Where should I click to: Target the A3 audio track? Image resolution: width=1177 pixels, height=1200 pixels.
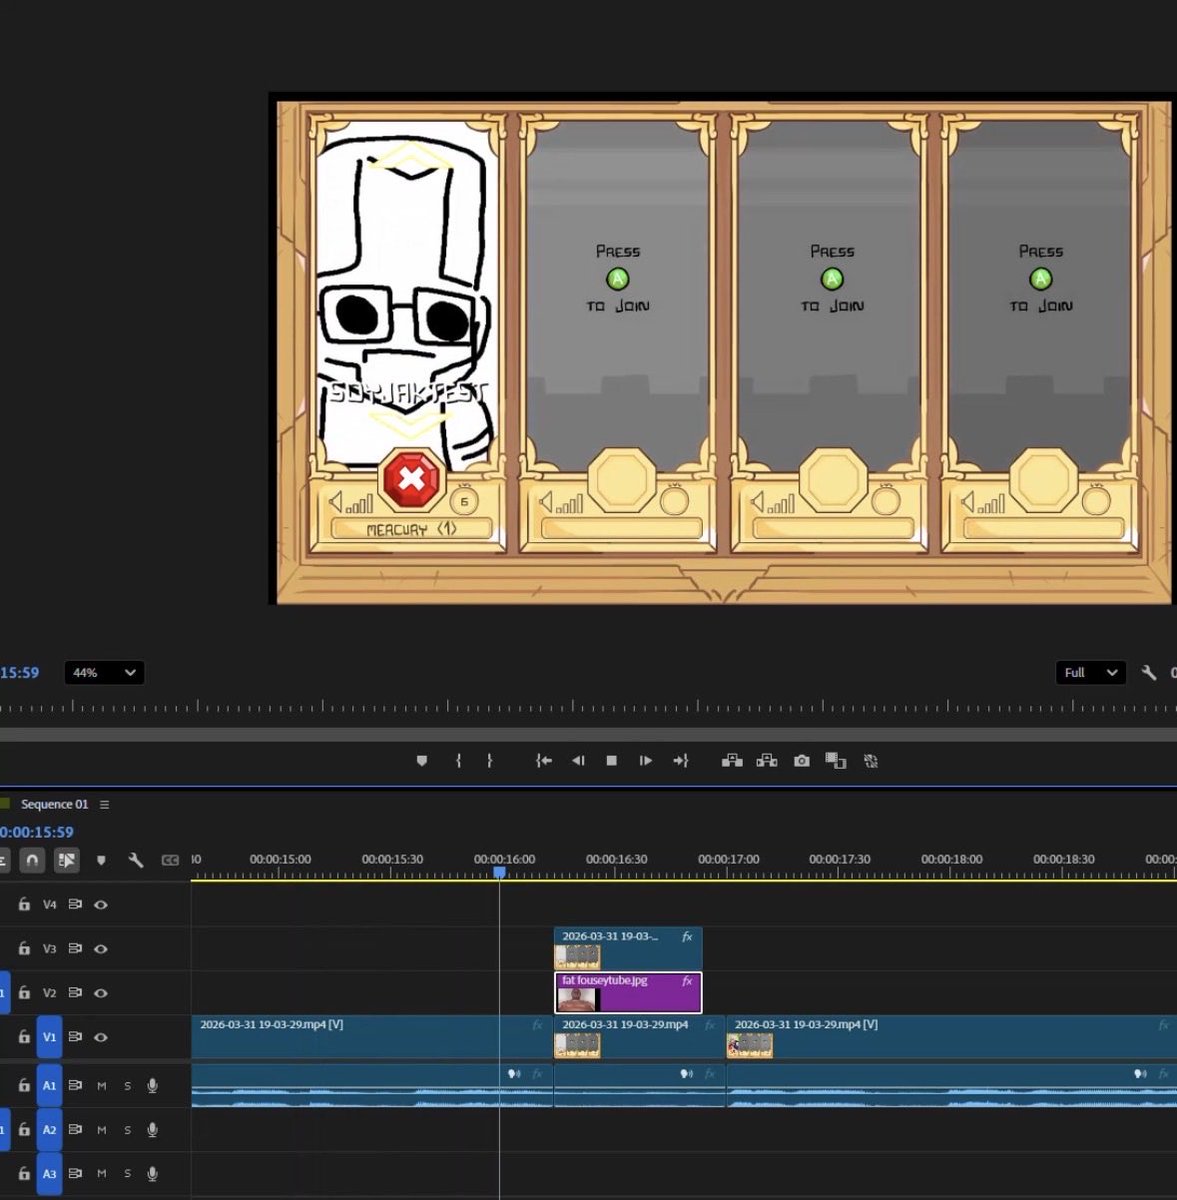(x=49, y=1174)
